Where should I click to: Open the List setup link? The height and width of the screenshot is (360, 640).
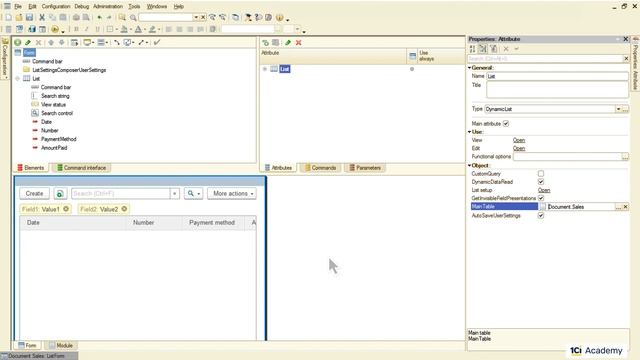click(x=544, y=190)
